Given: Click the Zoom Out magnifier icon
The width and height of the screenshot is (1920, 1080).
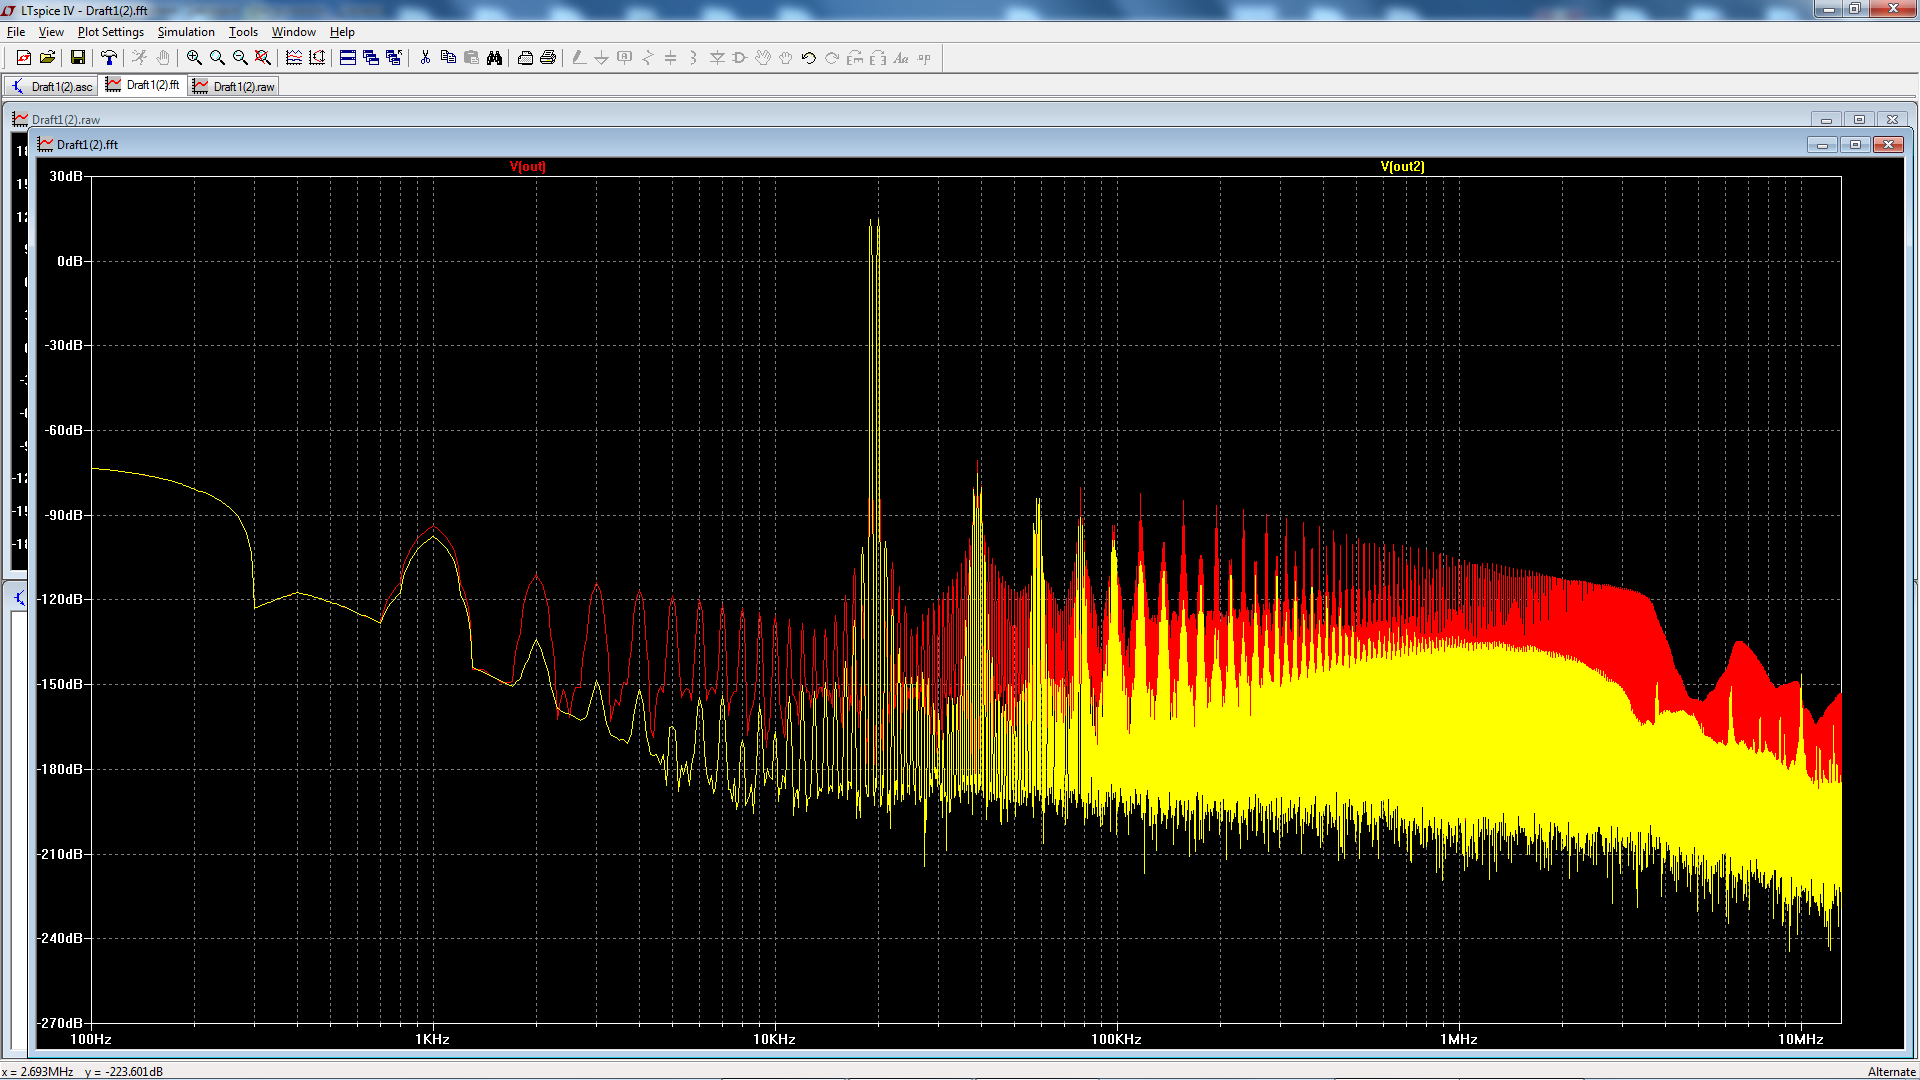Looking at the screenshot, I should pos(240,58).
